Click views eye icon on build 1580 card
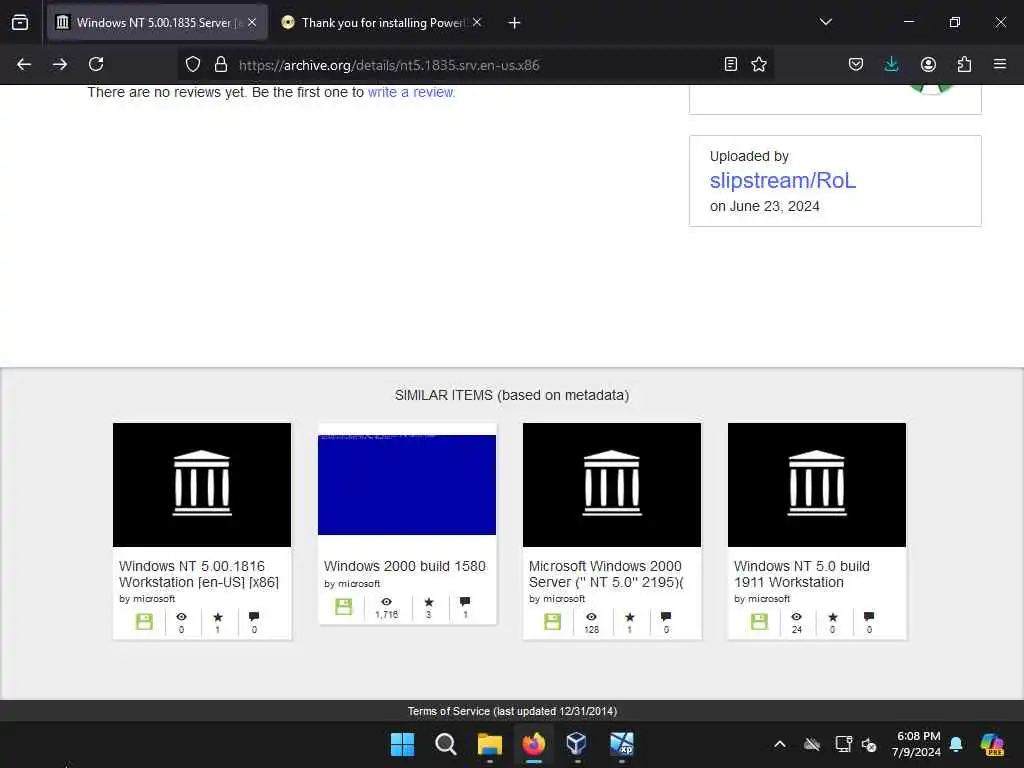1024x768 pixels. click(x=387, y=601)
